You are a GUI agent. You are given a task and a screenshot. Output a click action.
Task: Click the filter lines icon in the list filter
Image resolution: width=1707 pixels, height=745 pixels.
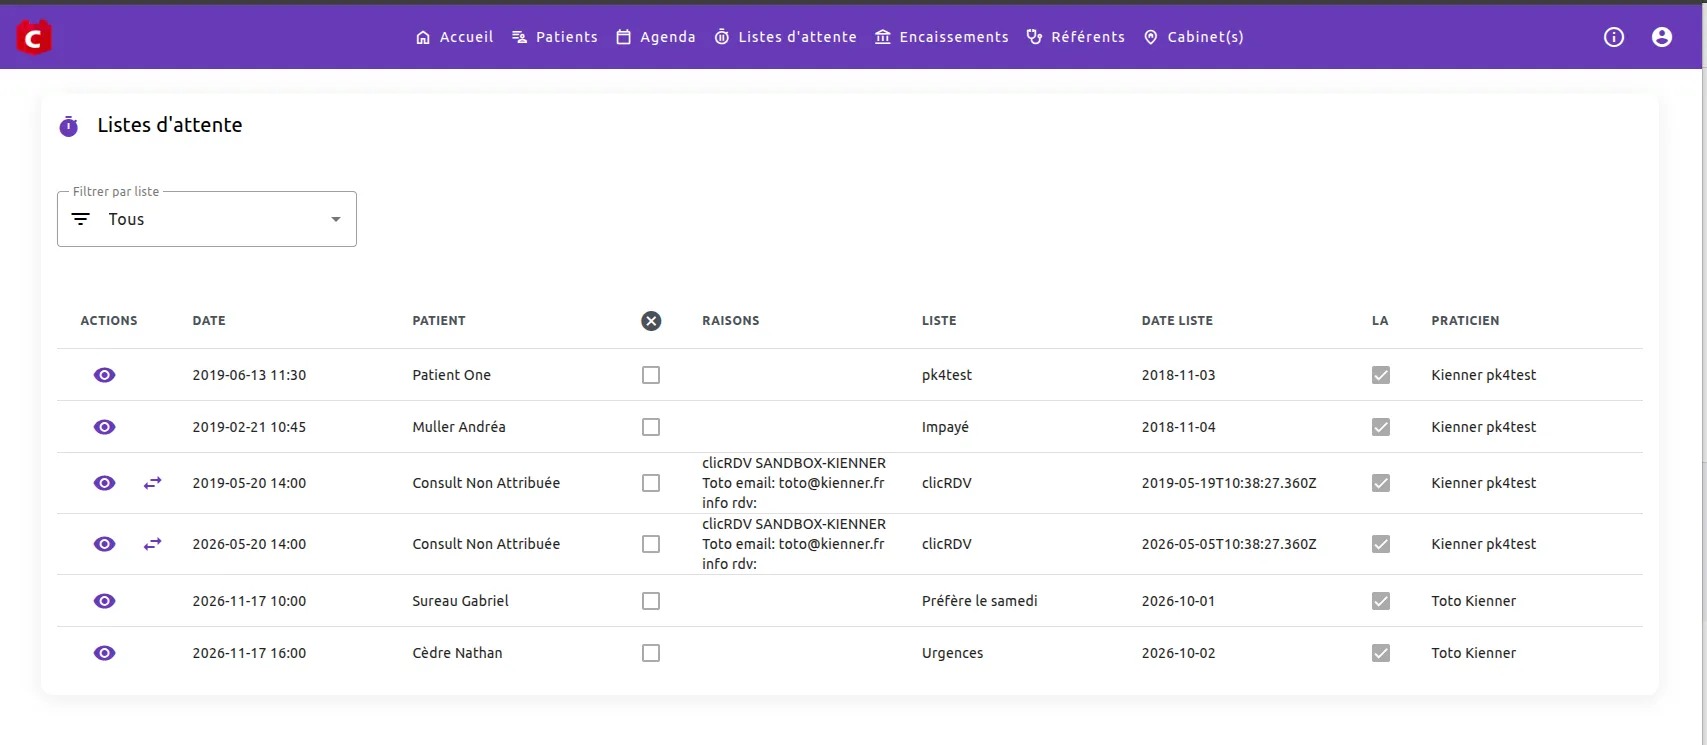[81, 219]
